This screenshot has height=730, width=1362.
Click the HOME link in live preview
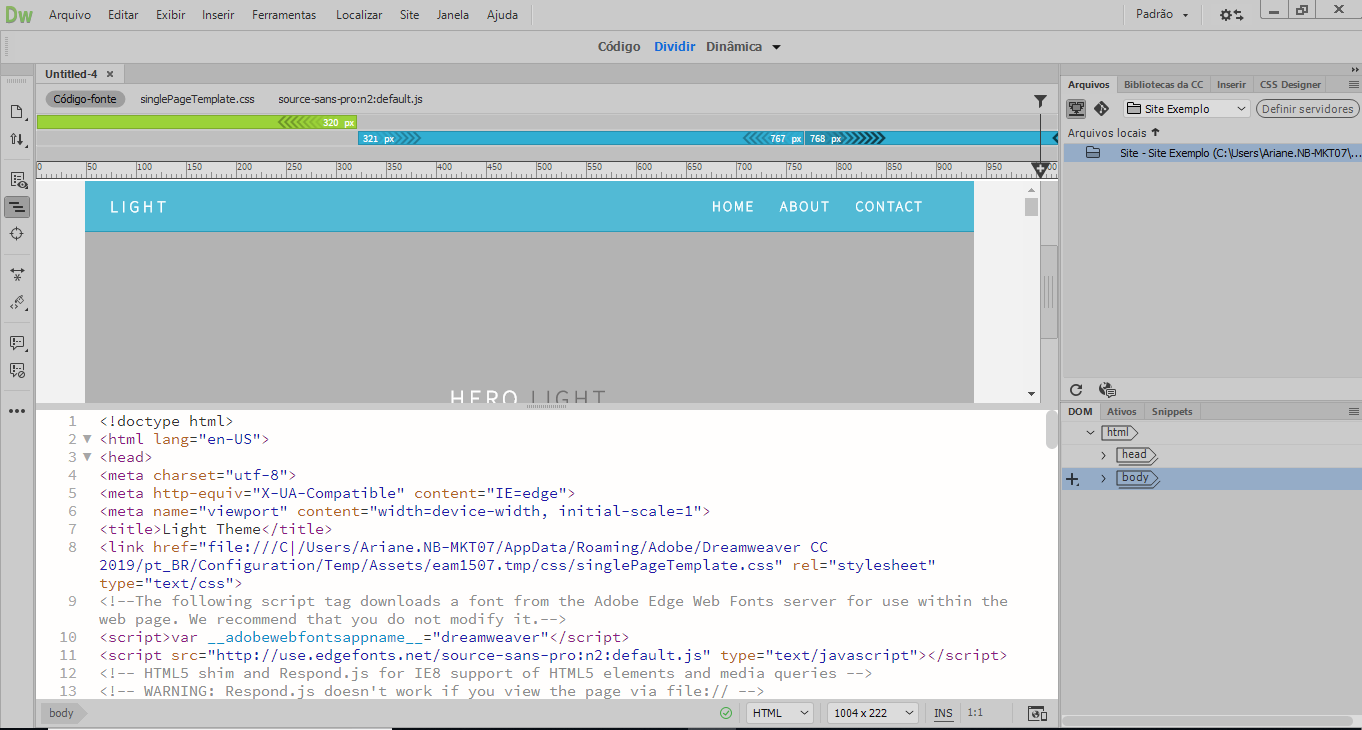point(733,207)
